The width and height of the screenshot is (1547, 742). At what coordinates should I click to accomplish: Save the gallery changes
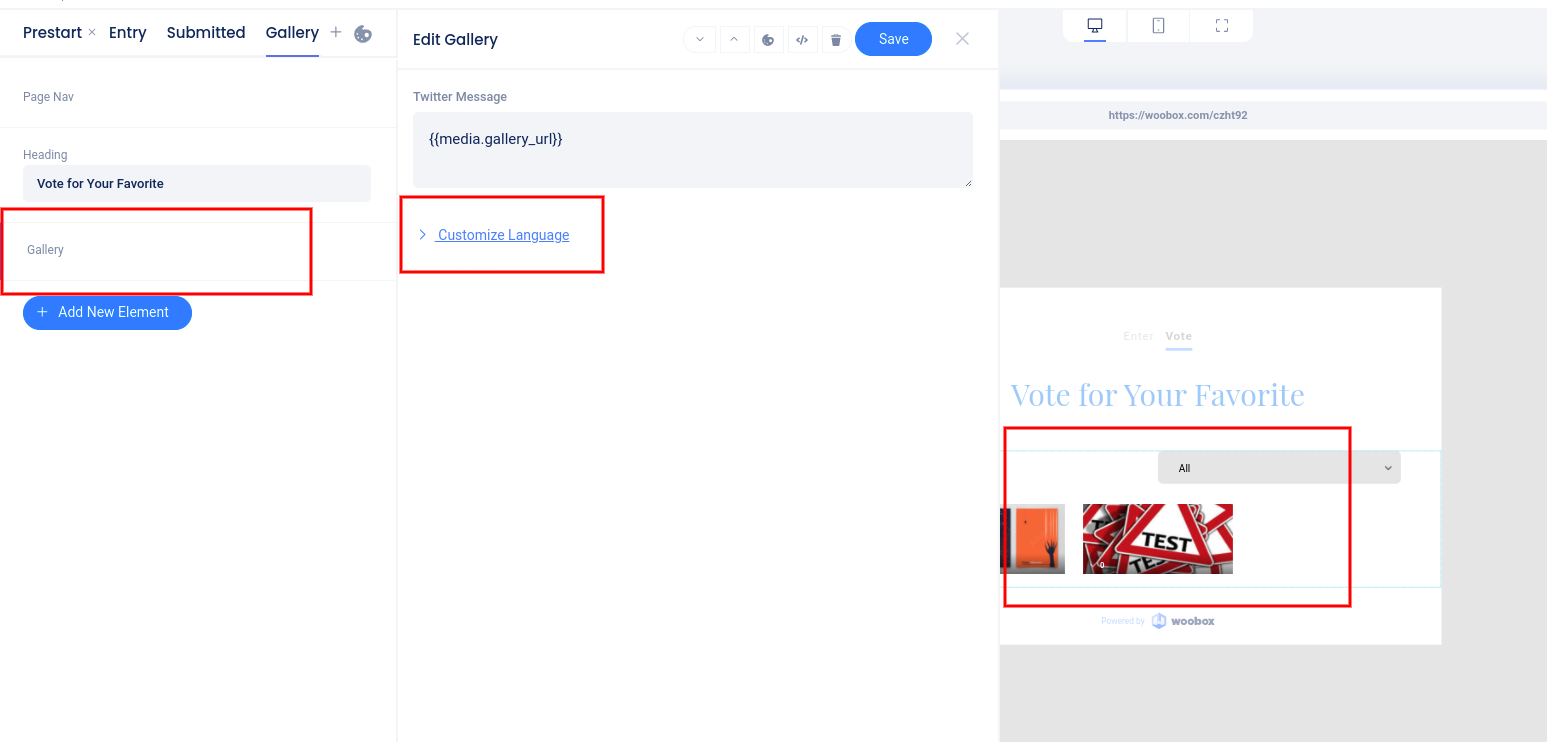pos(893,39)
